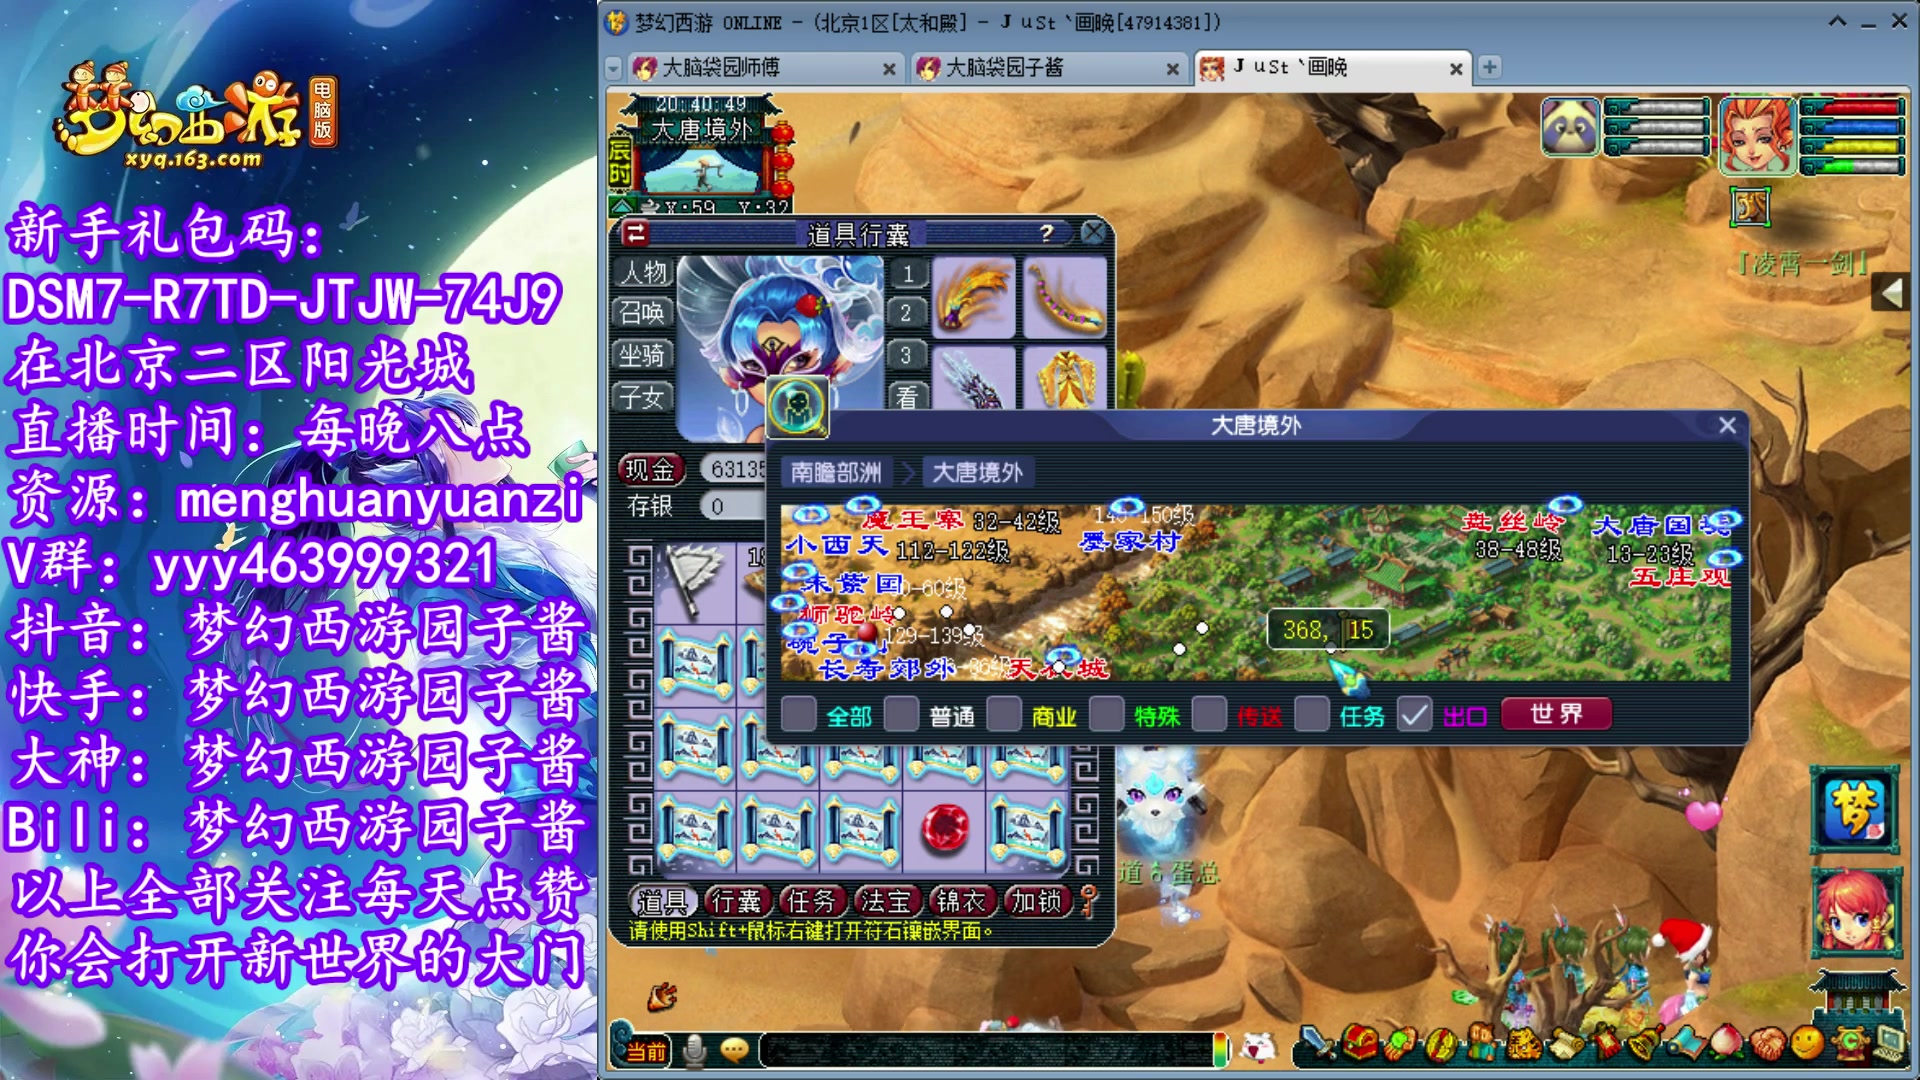Viewport: 1920px width, 1080px height.
Task: Open the chat bubble icon
Action: pos(735,1050)
